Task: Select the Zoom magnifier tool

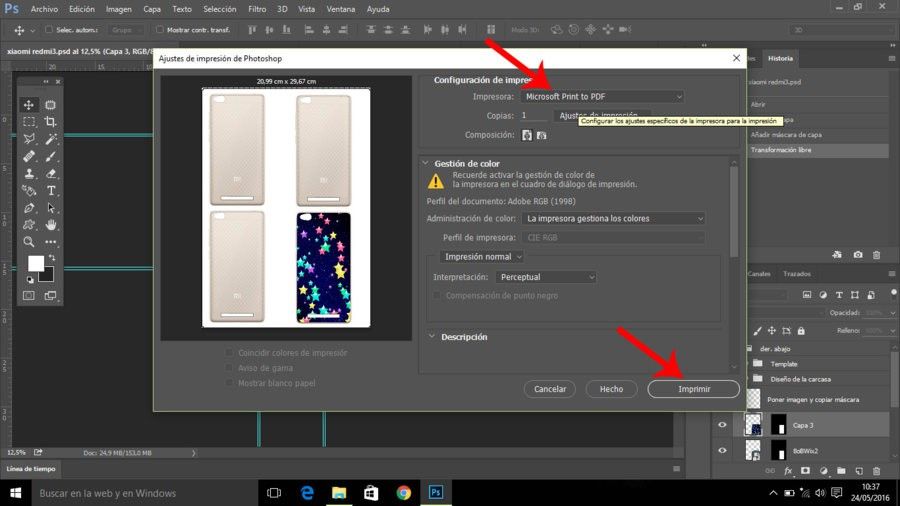Action: pos(28,242)
